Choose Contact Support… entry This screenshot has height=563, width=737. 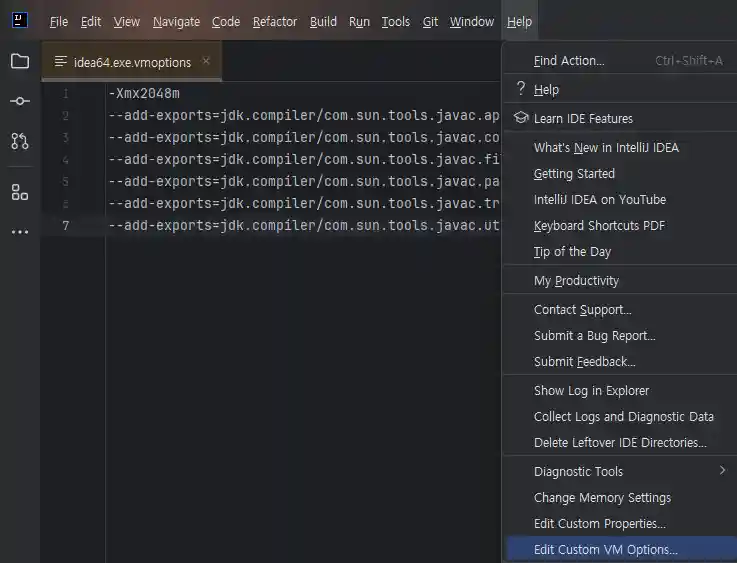point(620,310)
